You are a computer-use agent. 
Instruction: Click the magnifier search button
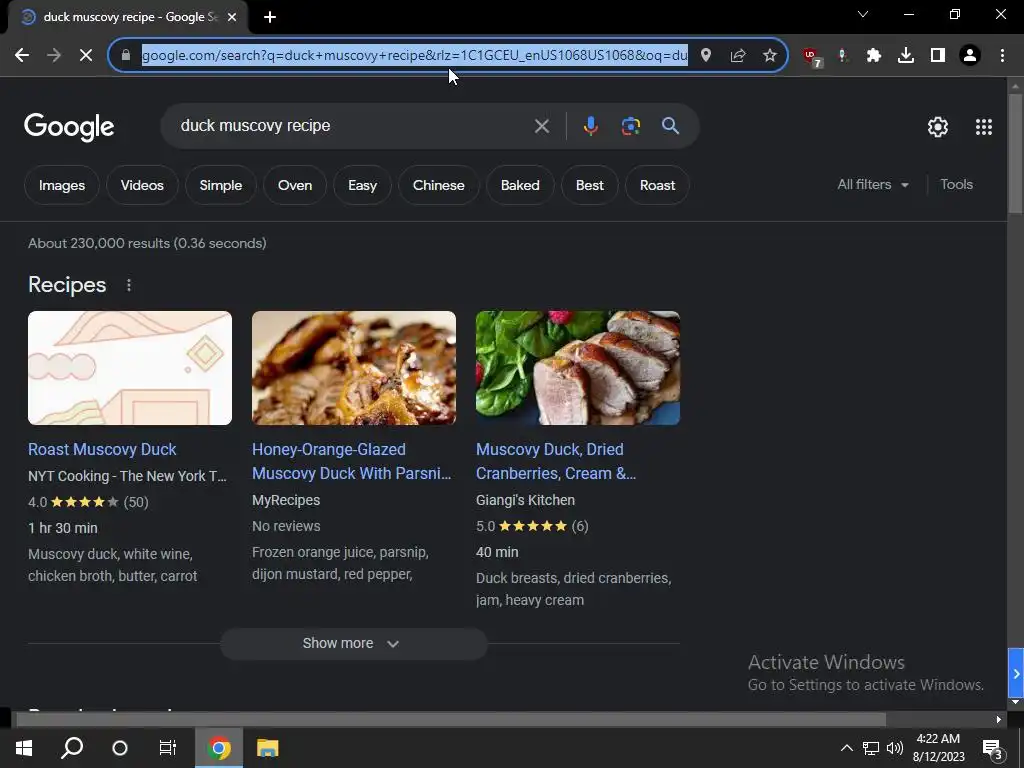coord(670,126)
